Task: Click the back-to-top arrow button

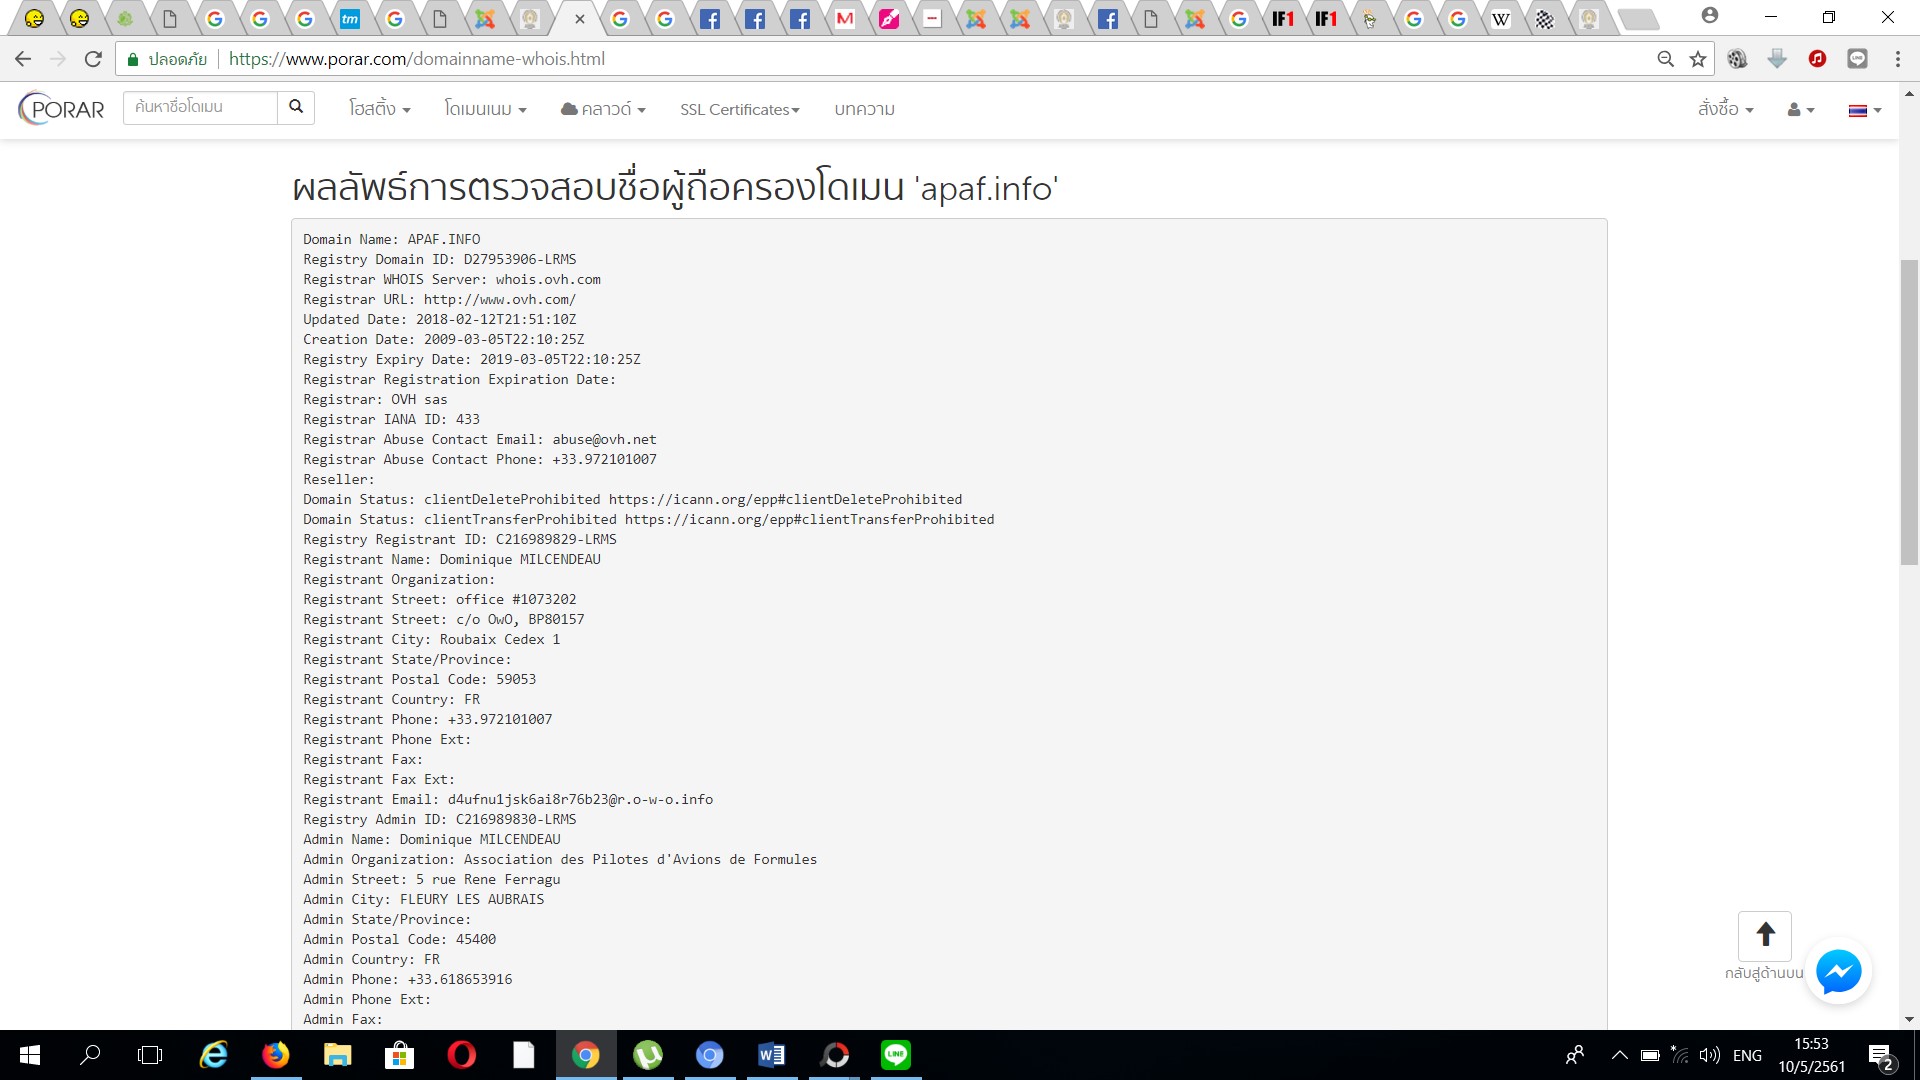Action: click(x=1765, y=935)
